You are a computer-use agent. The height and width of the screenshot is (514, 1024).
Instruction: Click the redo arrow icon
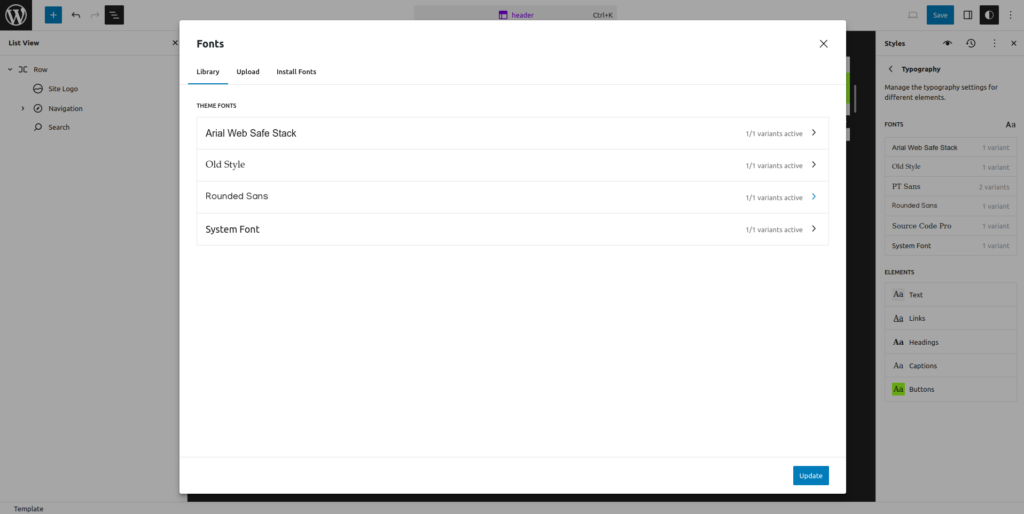(x=95, y=15)
